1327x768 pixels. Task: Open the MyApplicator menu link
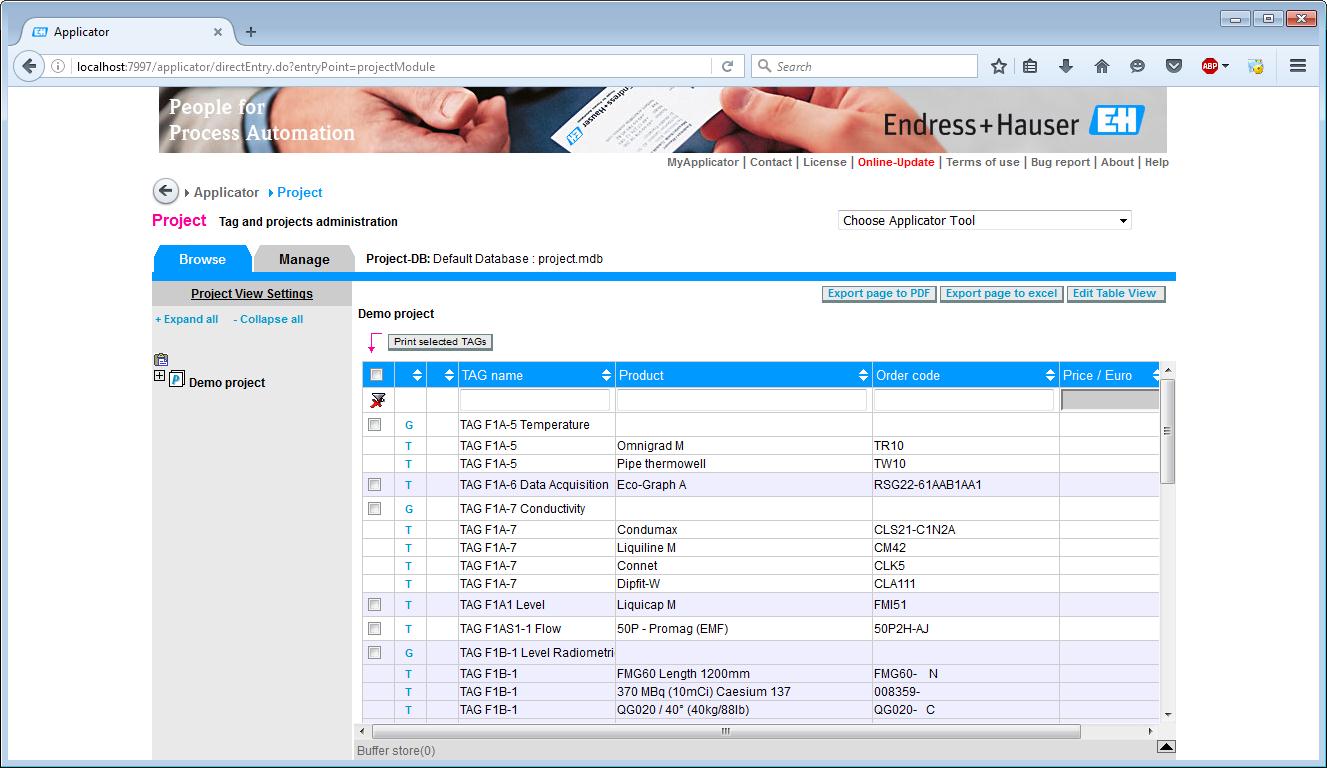pyautogui.click(x=703, y=162)
